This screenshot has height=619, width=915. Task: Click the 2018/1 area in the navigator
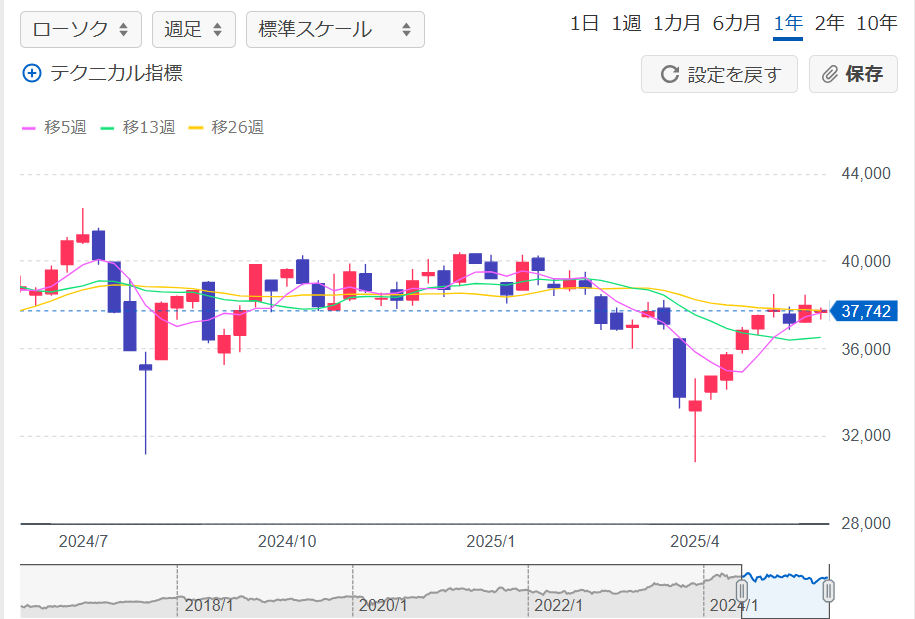point(209,606)
